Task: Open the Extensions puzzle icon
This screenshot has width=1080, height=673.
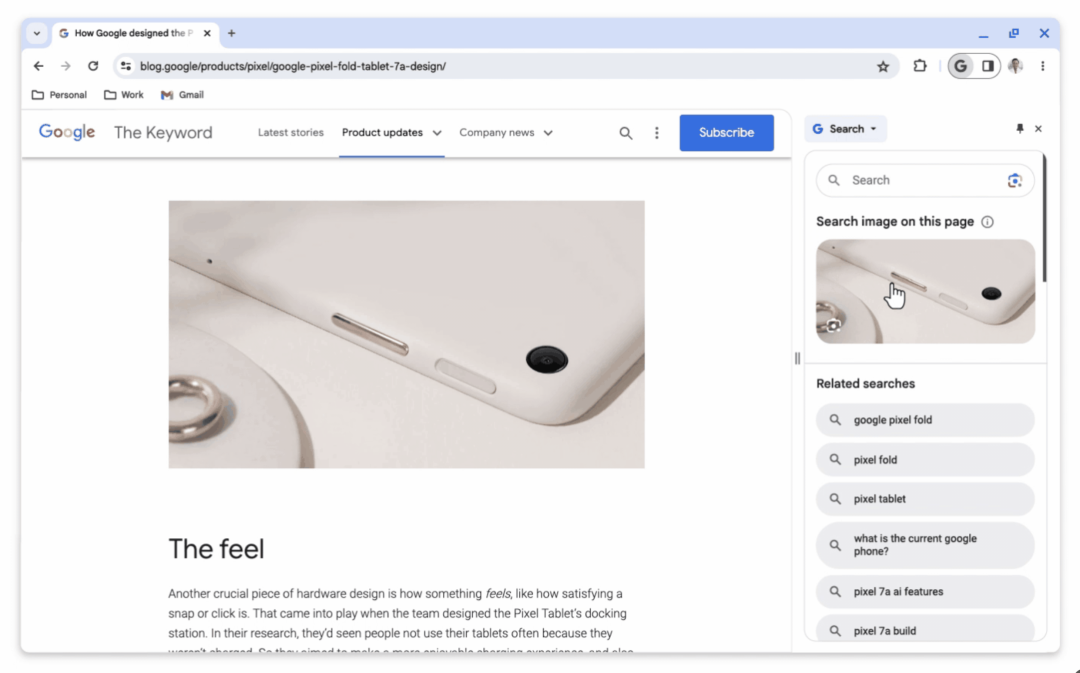Action: (920, 66)
